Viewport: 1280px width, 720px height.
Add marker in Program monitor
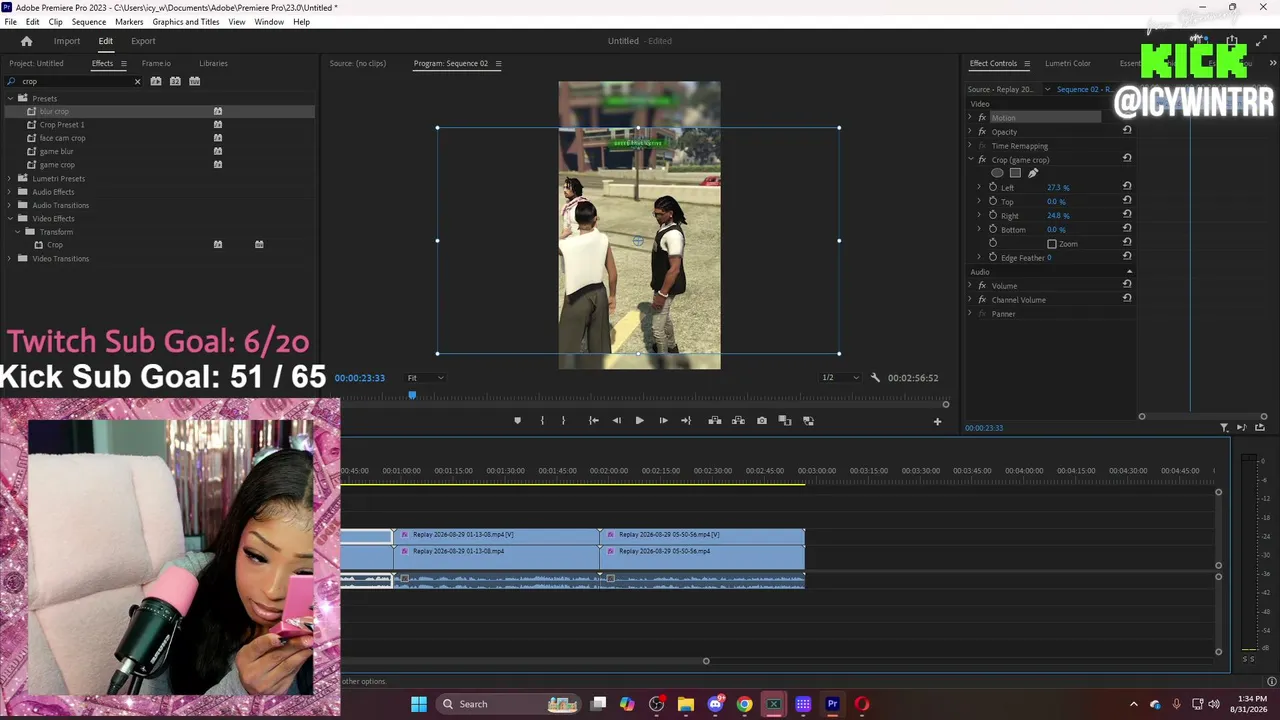click(517, 421)
